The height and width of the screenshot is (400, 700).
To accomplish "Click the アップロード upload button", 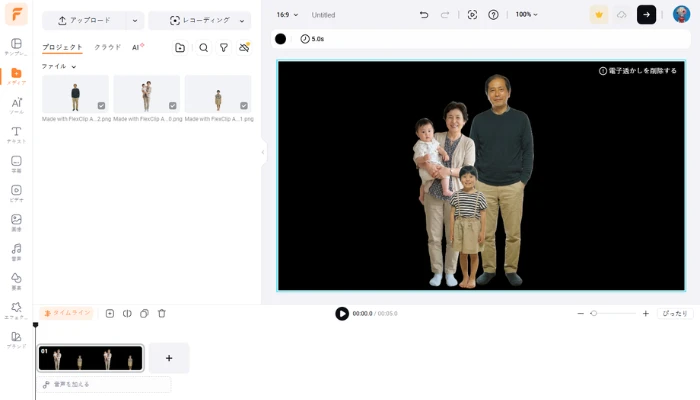I will pyautogui.click(x=84, y=20).
